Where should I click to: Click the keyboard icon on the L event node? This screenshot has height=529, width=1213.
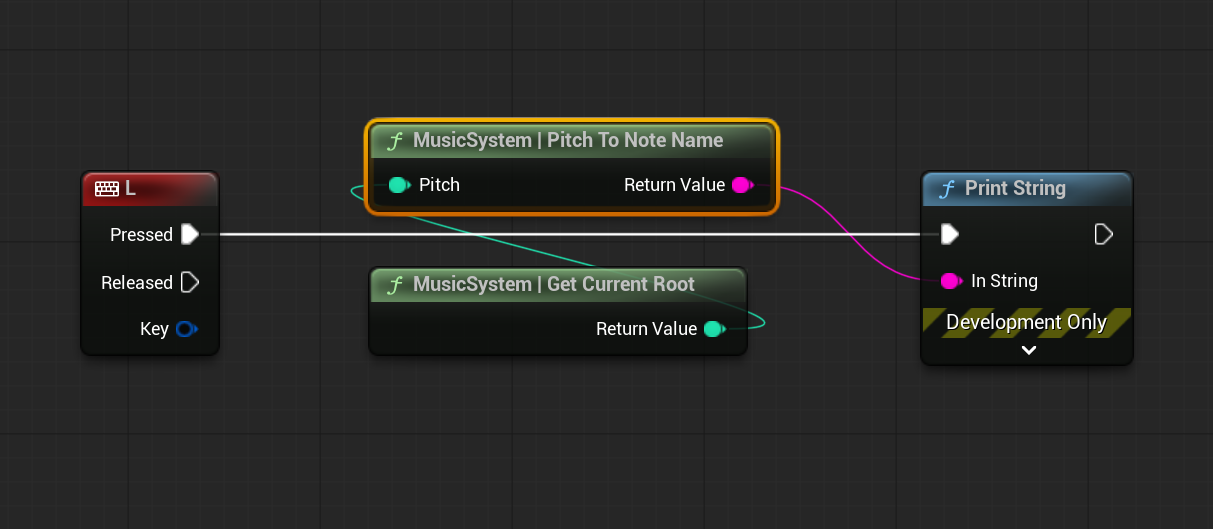tap(106, 188)
